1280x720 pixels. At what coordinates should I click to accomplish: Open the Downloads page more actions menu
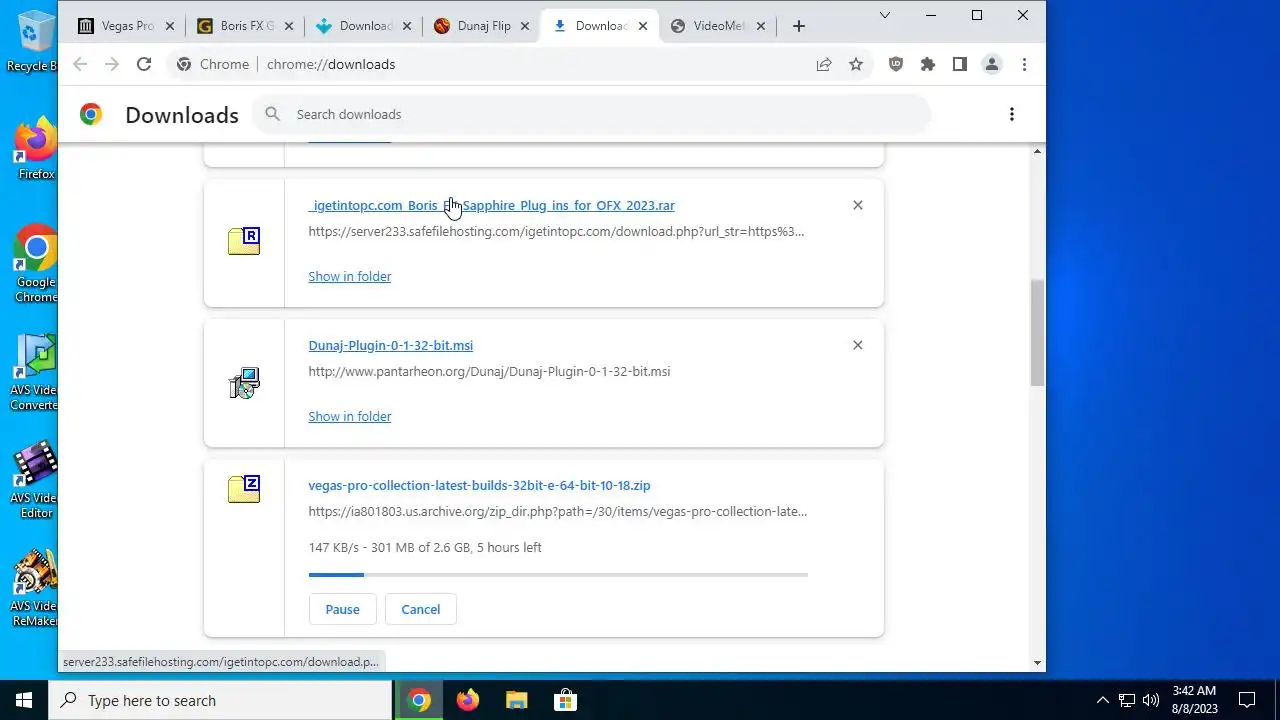(x=1012, y=114)
